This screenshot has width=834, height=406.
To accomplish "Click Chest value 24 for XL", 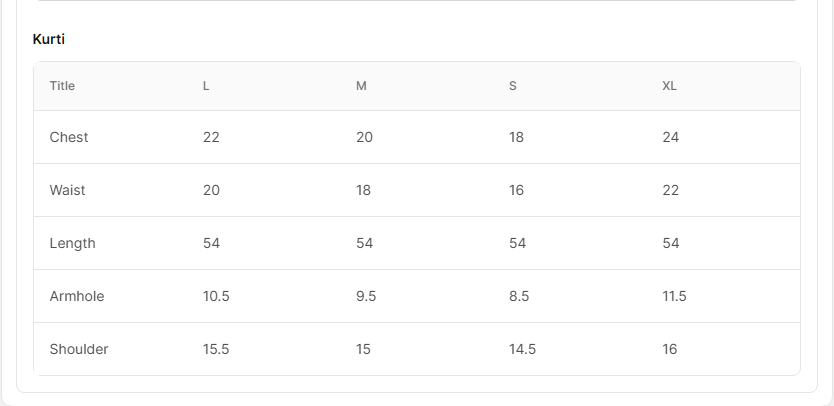I will point(670,137).
